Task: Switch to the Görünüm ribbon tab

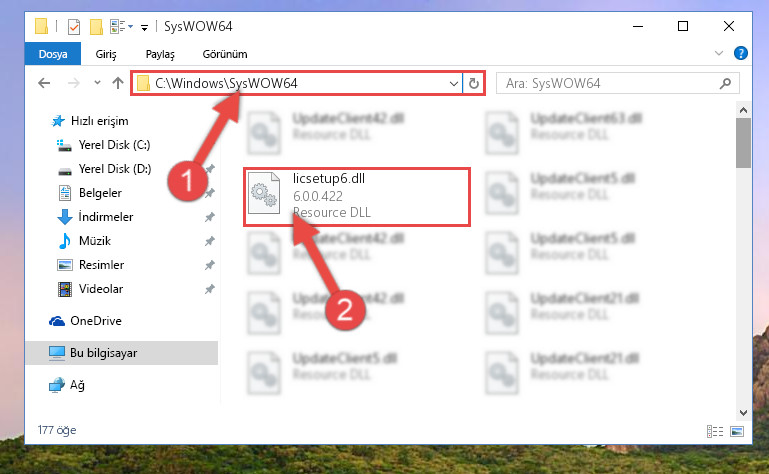Action: [225, 54]
